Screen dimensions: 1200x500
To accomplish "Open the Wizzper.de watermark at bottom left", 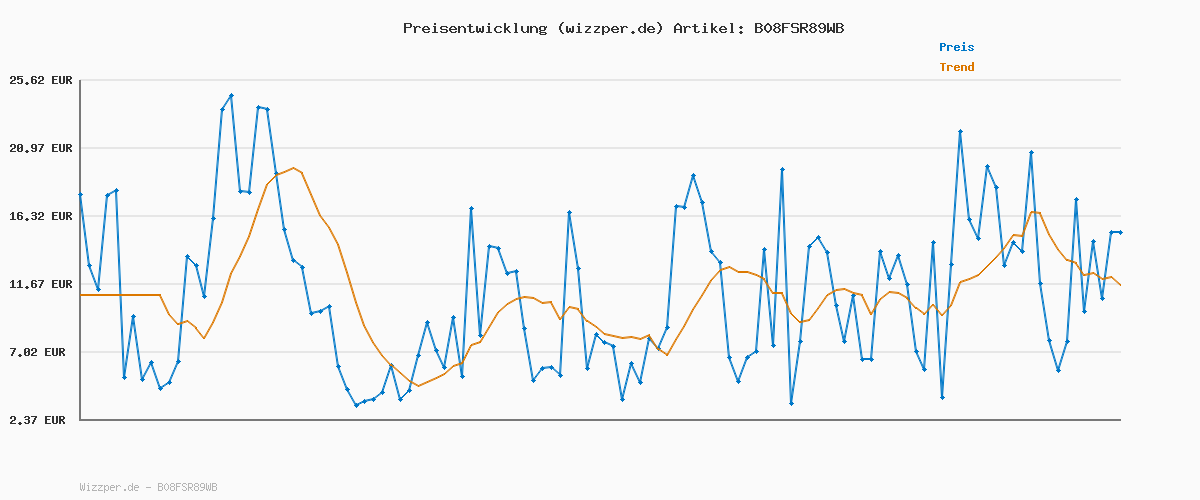I will pos(148,487).
